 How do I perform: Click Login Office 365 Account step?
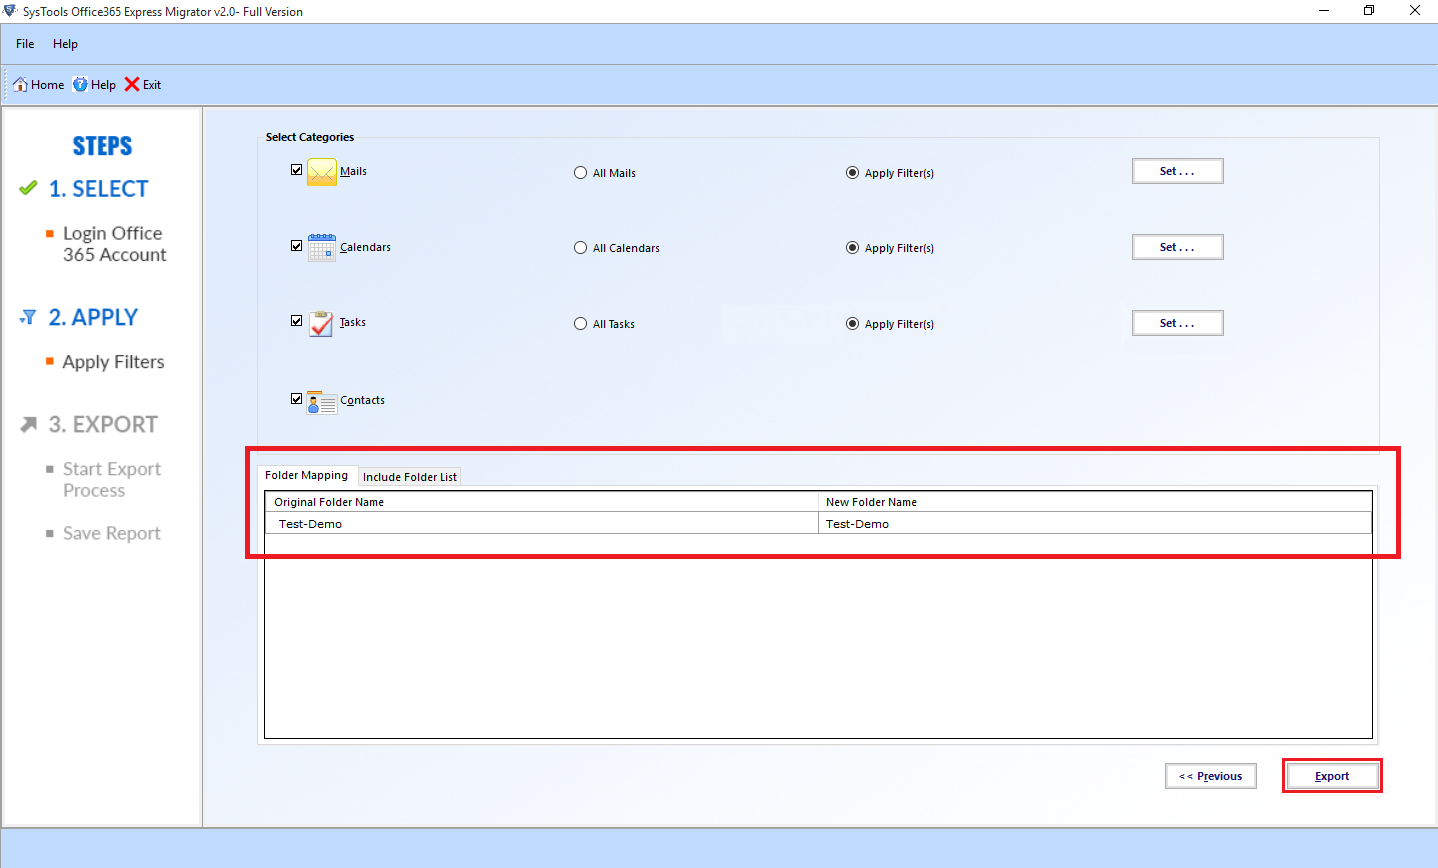114,244
